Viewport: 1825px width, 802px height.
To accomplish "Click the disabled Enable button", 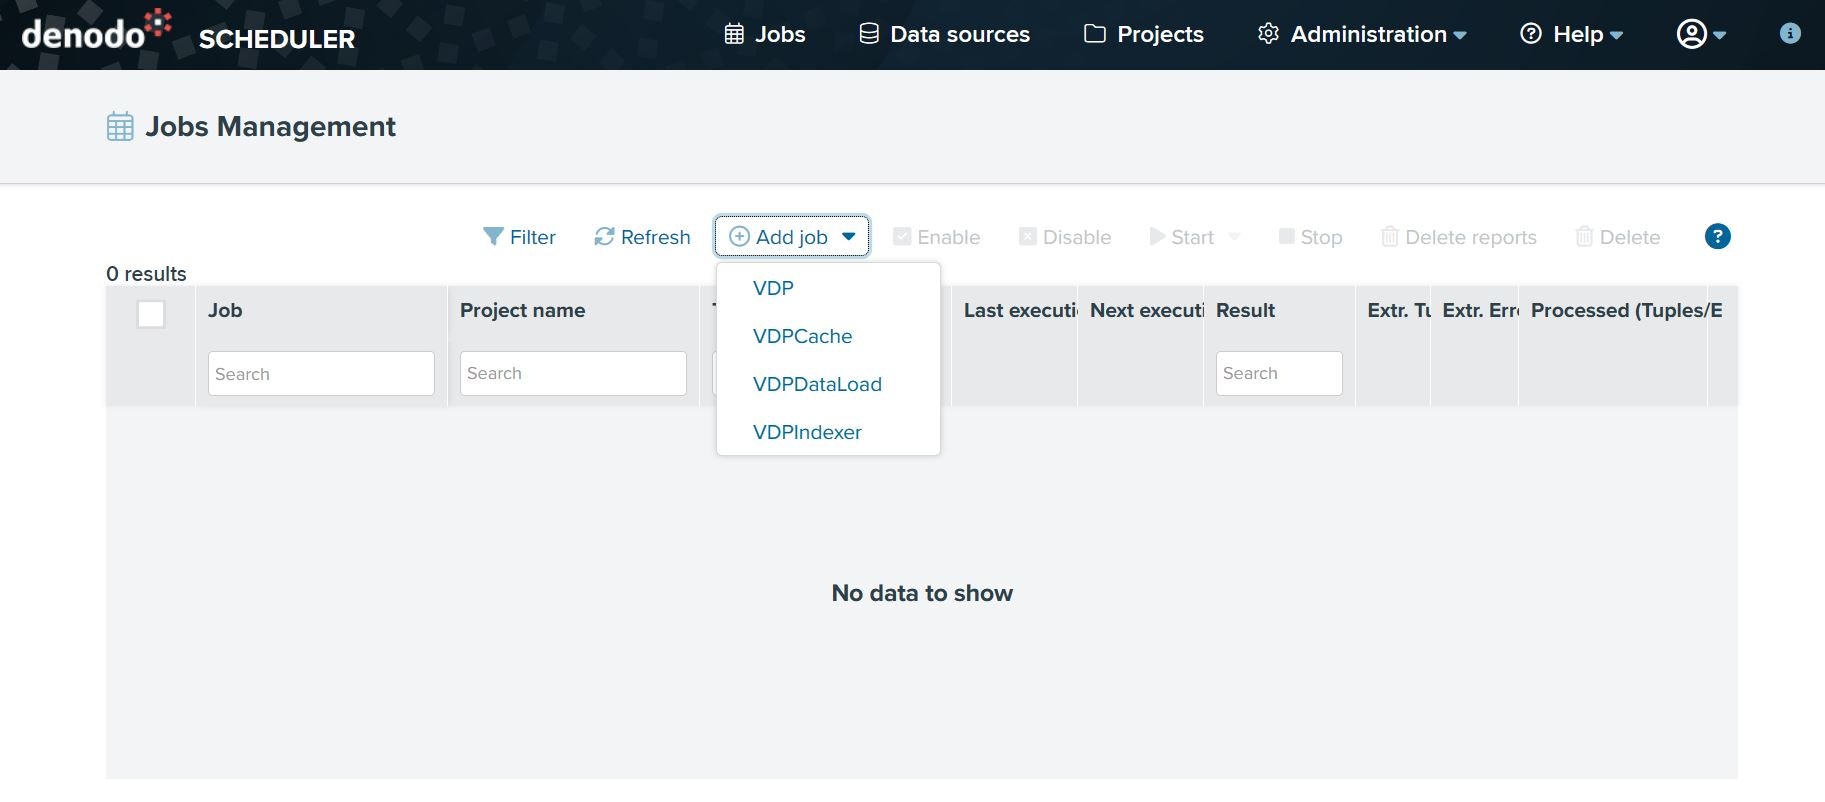I will pos(936,237).
